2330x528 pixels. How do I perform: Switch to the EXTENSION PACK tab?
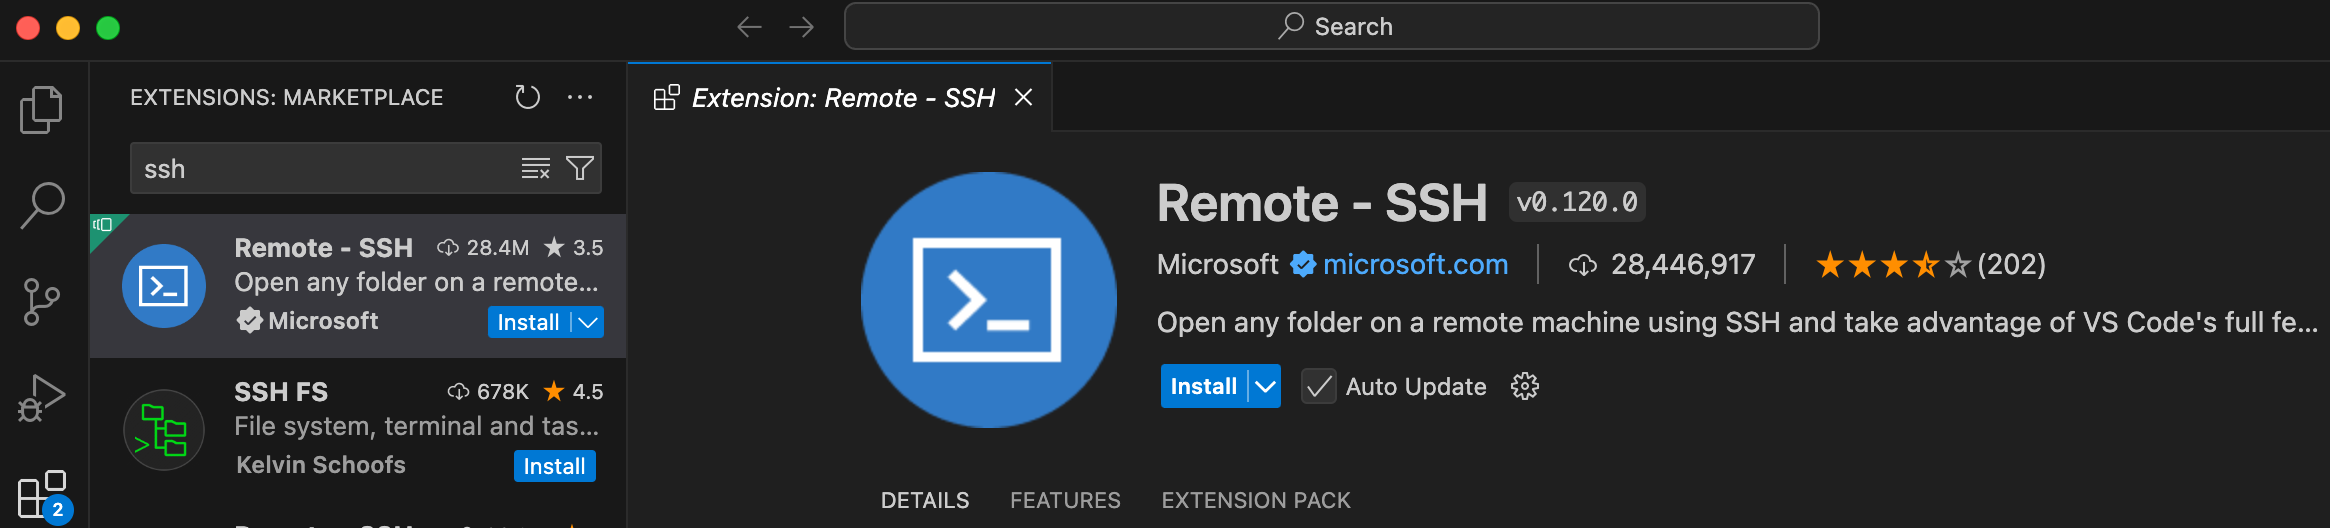coord(1256,500)
